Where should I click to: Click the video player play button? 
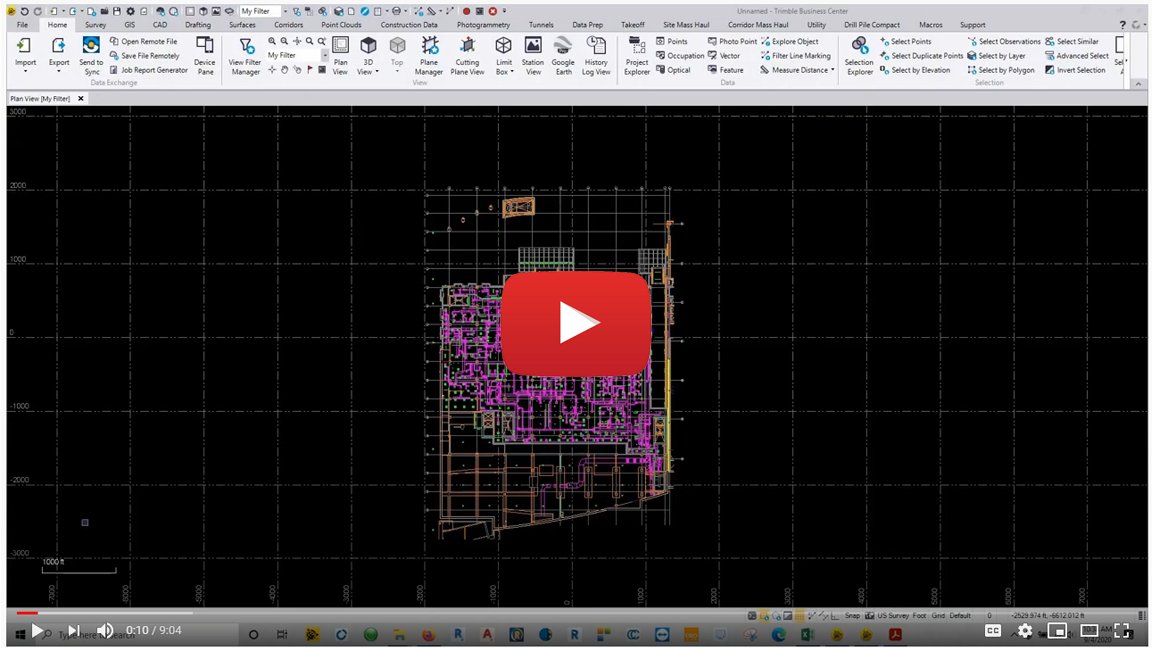tap(37, 630)
